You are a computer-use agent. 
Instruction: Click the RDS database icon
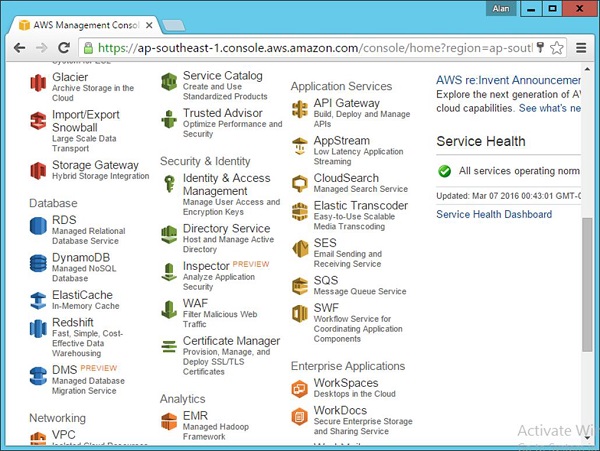point(38,226)
